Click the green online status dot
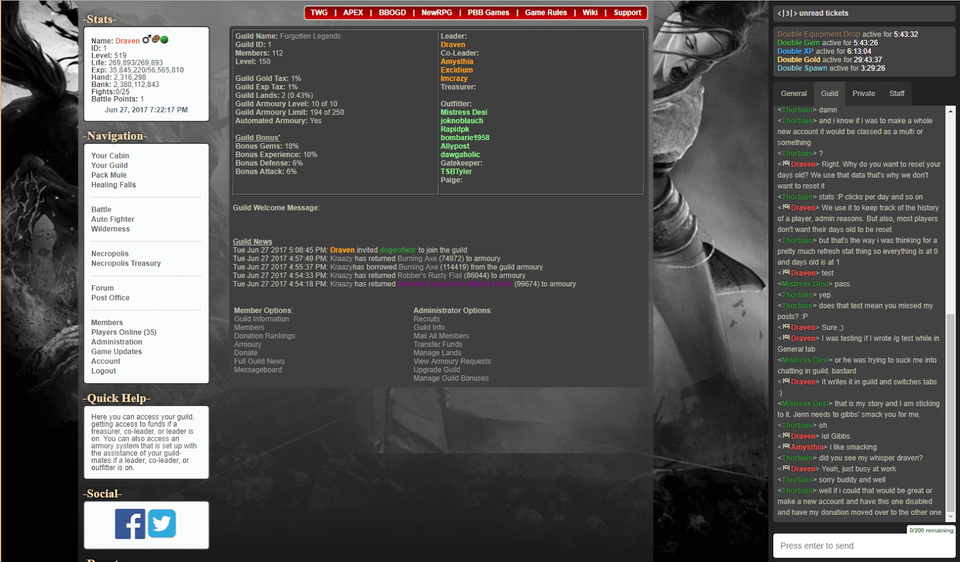The width and height of the screenshot is (960, 562). [164, 40]
